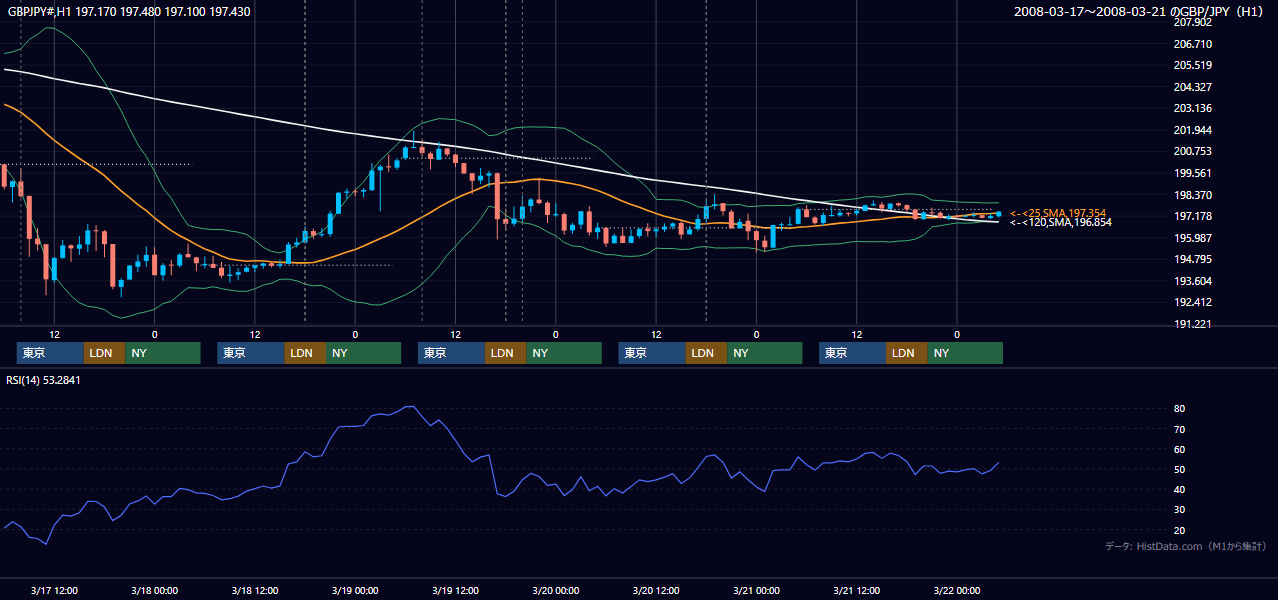The height and width of the screenshot is (600, 1278).
Task: Click the 3/17 12:00 time label
Action: point(54,590)
